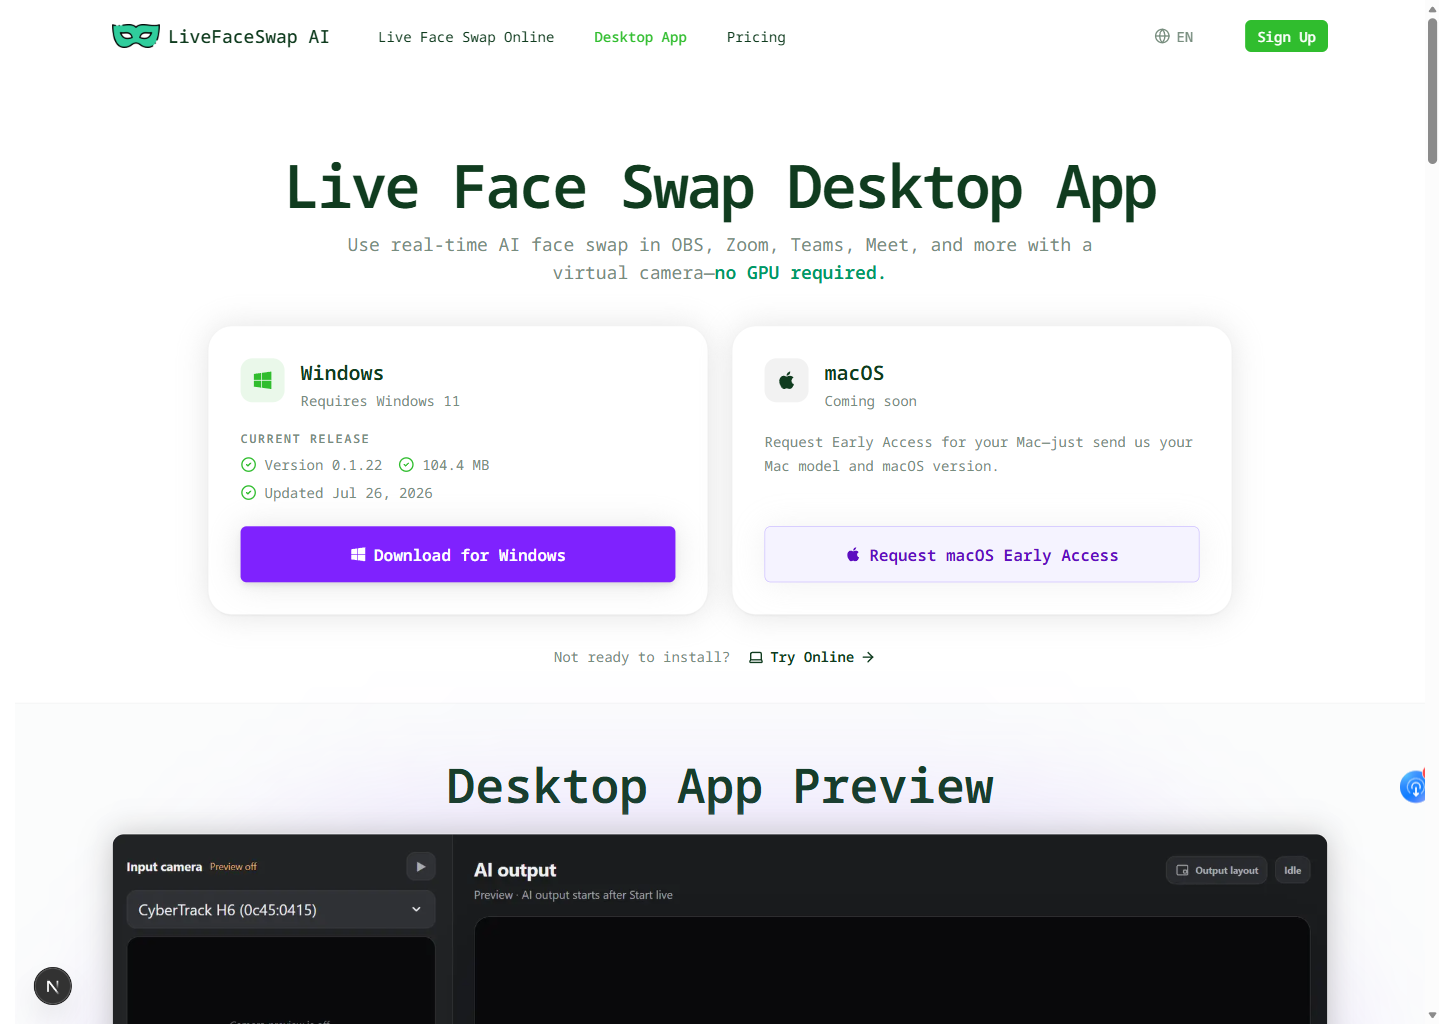Screen dimensions: 1440x1024
Task: Click the "CURRENT RELEASE" label
Action: point(305,438)
